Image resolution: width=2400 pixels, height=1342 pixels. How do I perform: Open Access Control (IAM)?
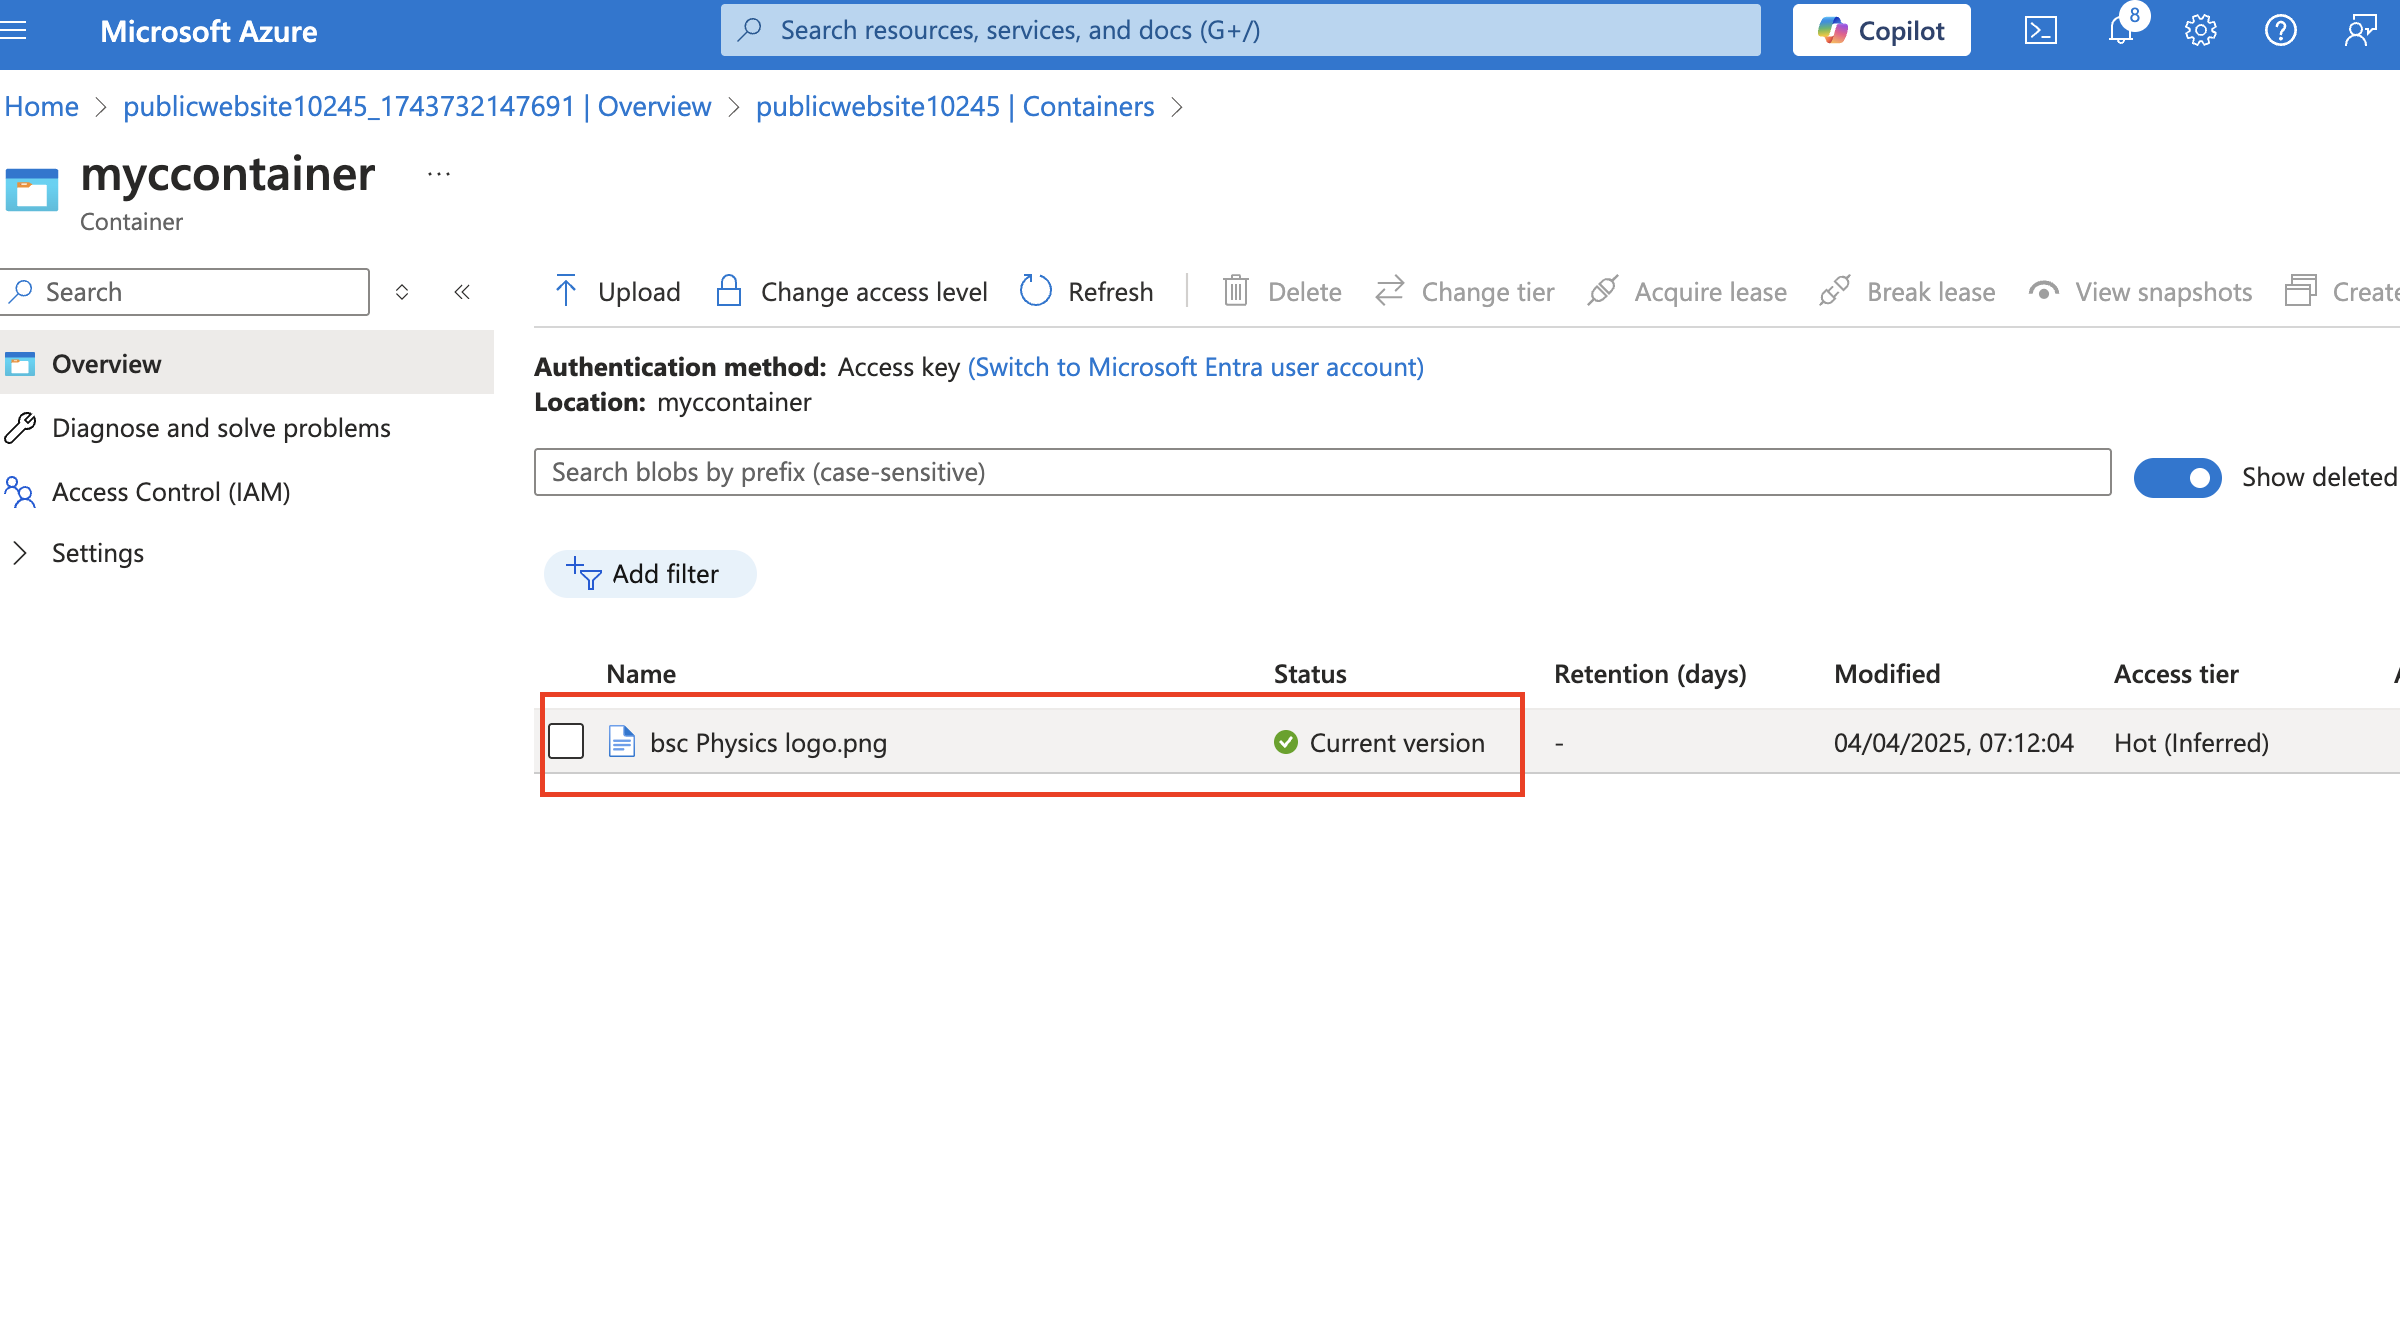(171, 492)
